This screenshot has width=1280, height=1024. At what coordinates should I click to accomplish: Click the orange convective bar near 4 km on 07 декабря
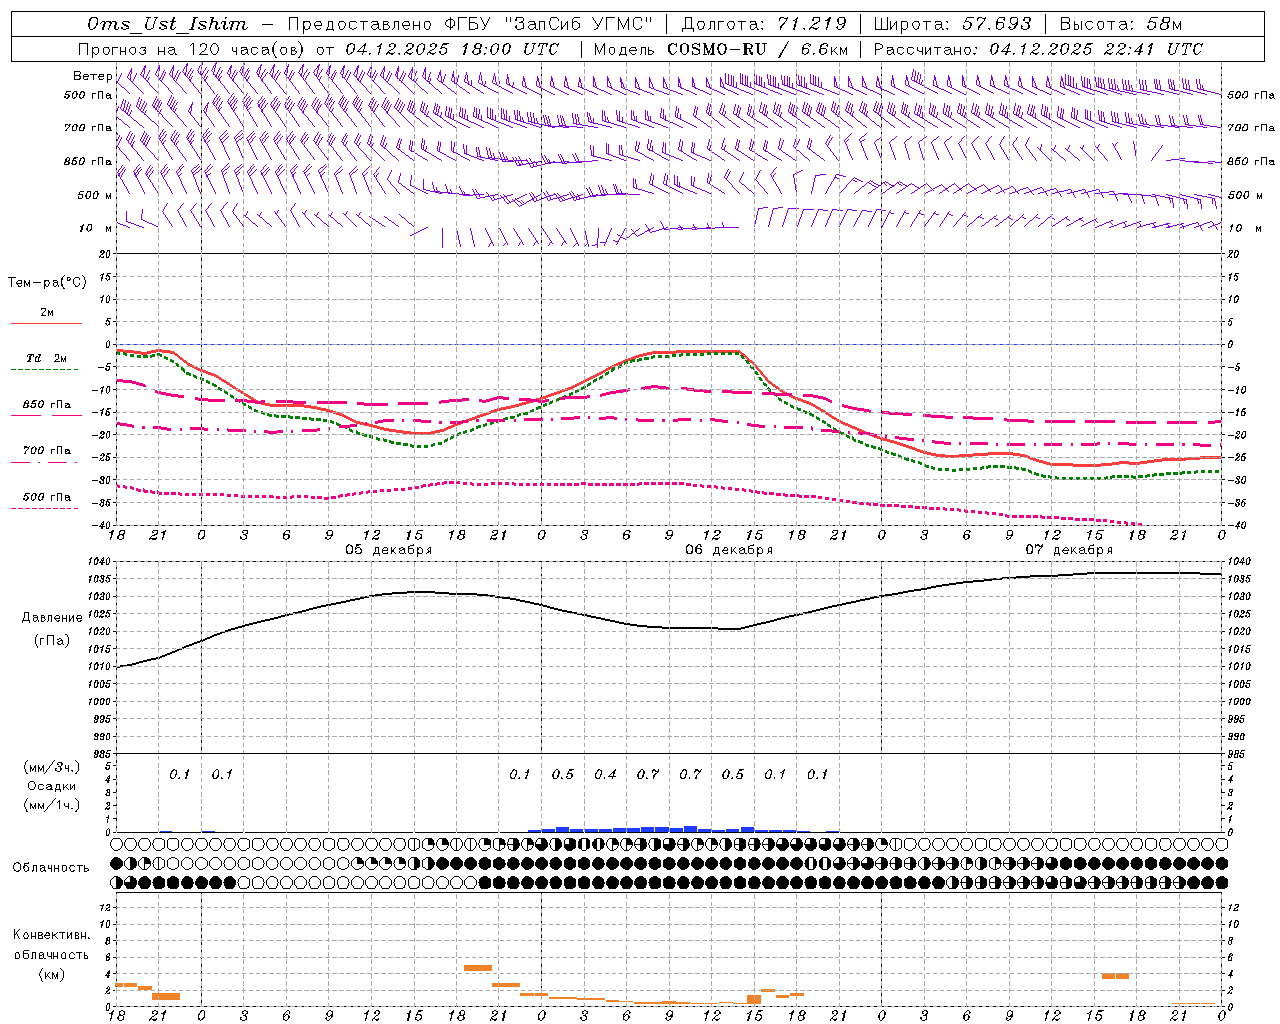(1115, 976)
